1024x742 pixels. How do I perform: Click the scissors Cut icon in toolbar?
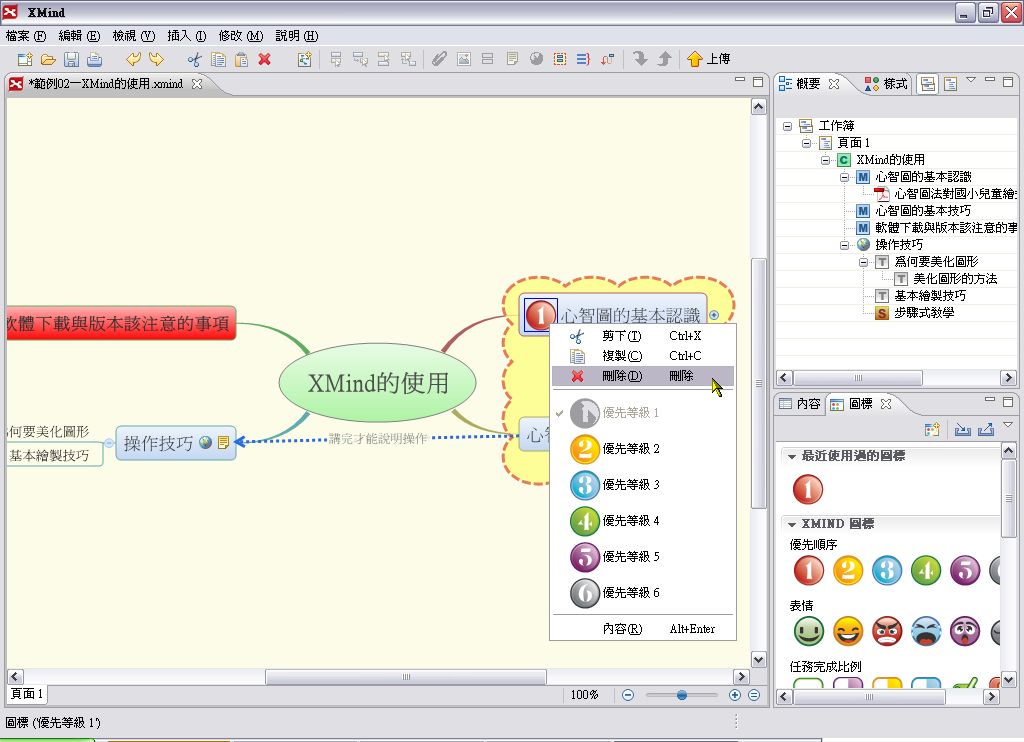195,59
